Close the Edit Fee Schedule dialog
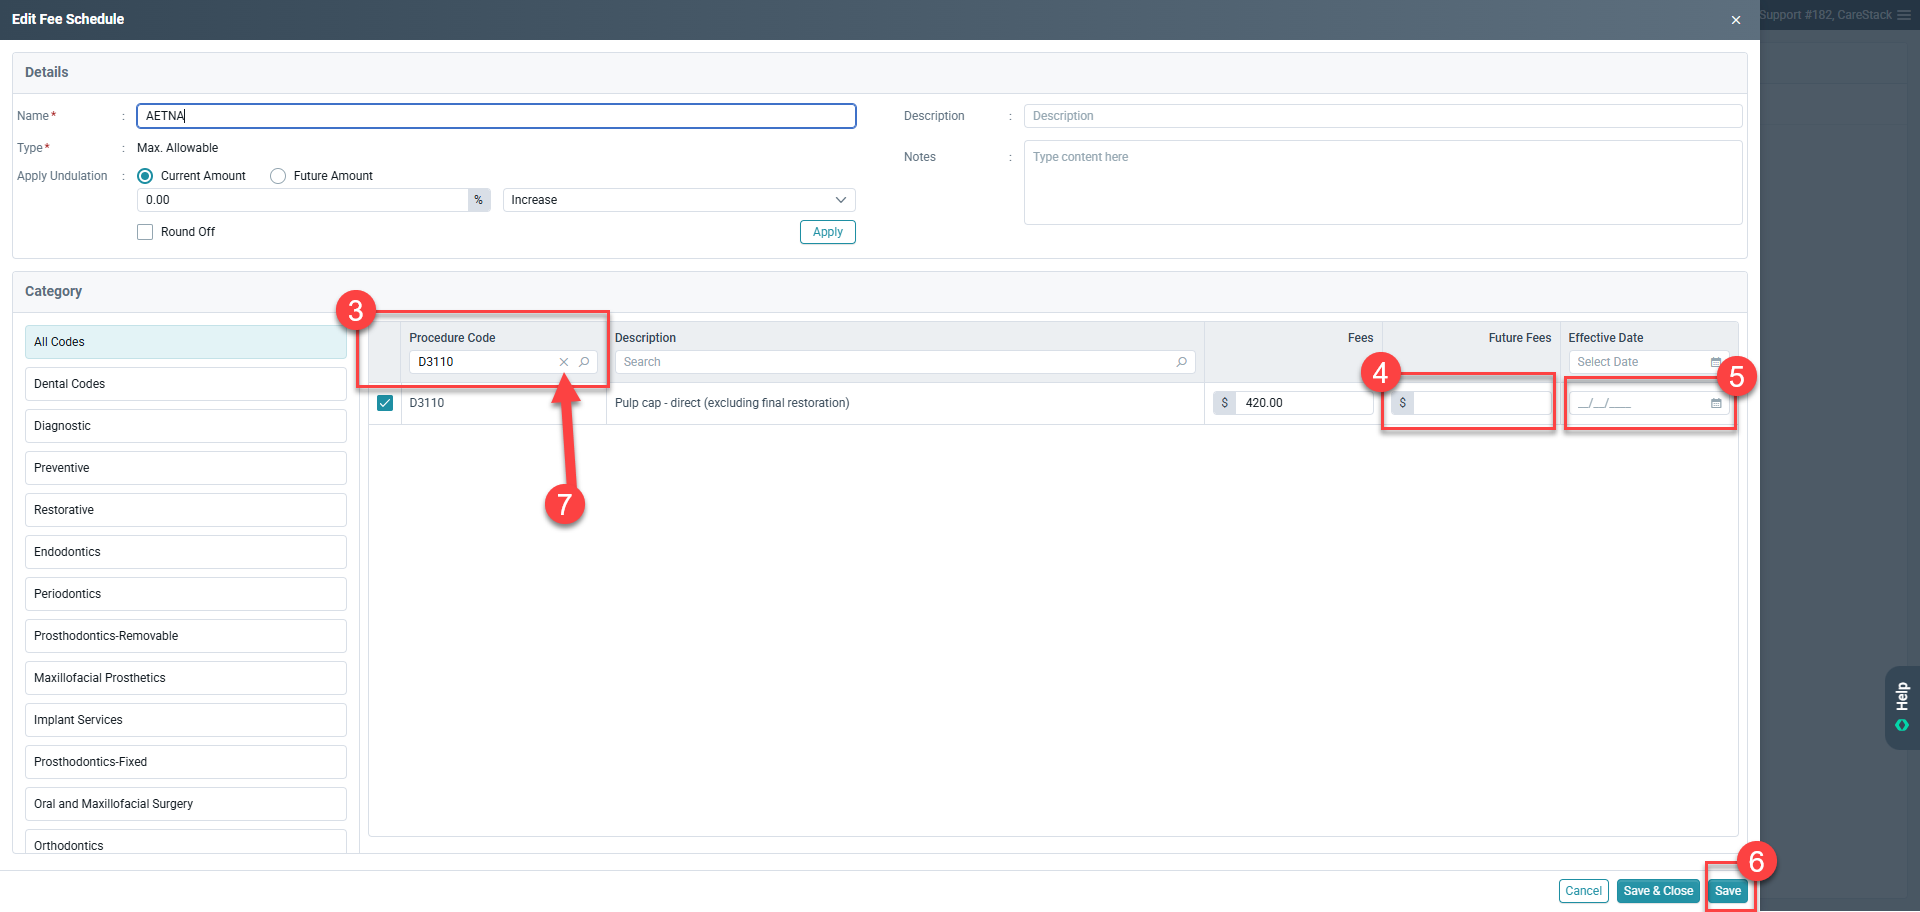 1736,20
